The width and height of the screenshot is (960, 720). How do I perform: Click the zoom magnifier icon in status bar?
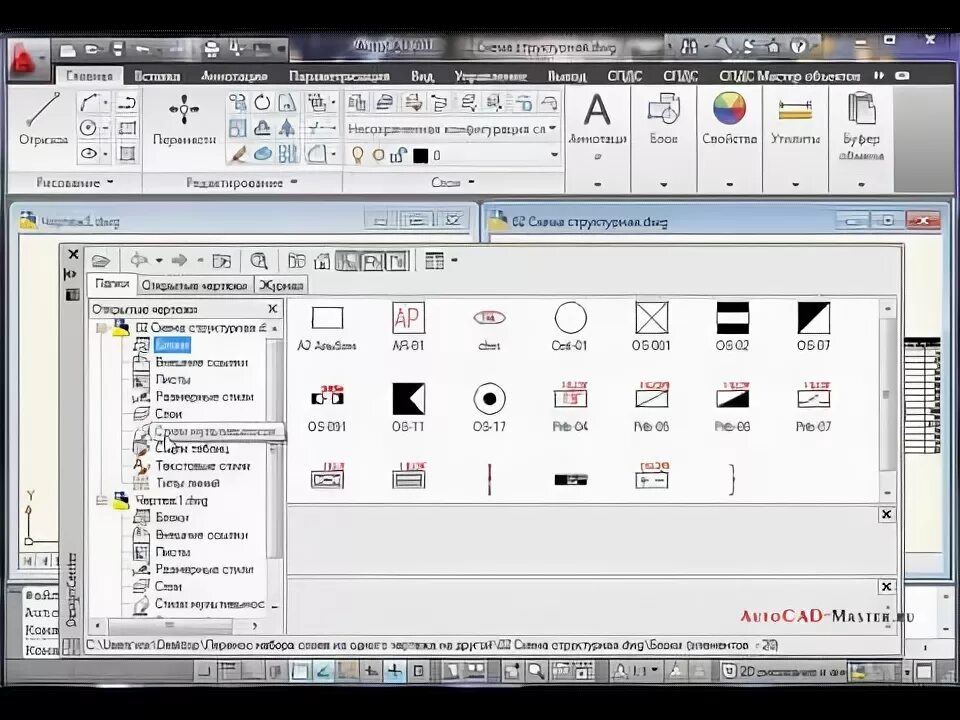pyautogui.click(x=536, y=671)
